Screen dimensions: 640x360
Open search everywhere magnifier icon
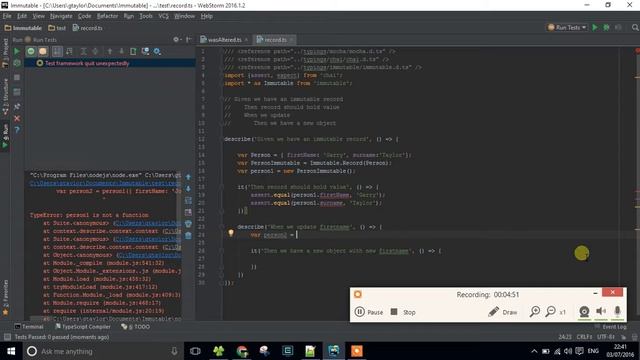pyautogui.click(x=635, y=27)
